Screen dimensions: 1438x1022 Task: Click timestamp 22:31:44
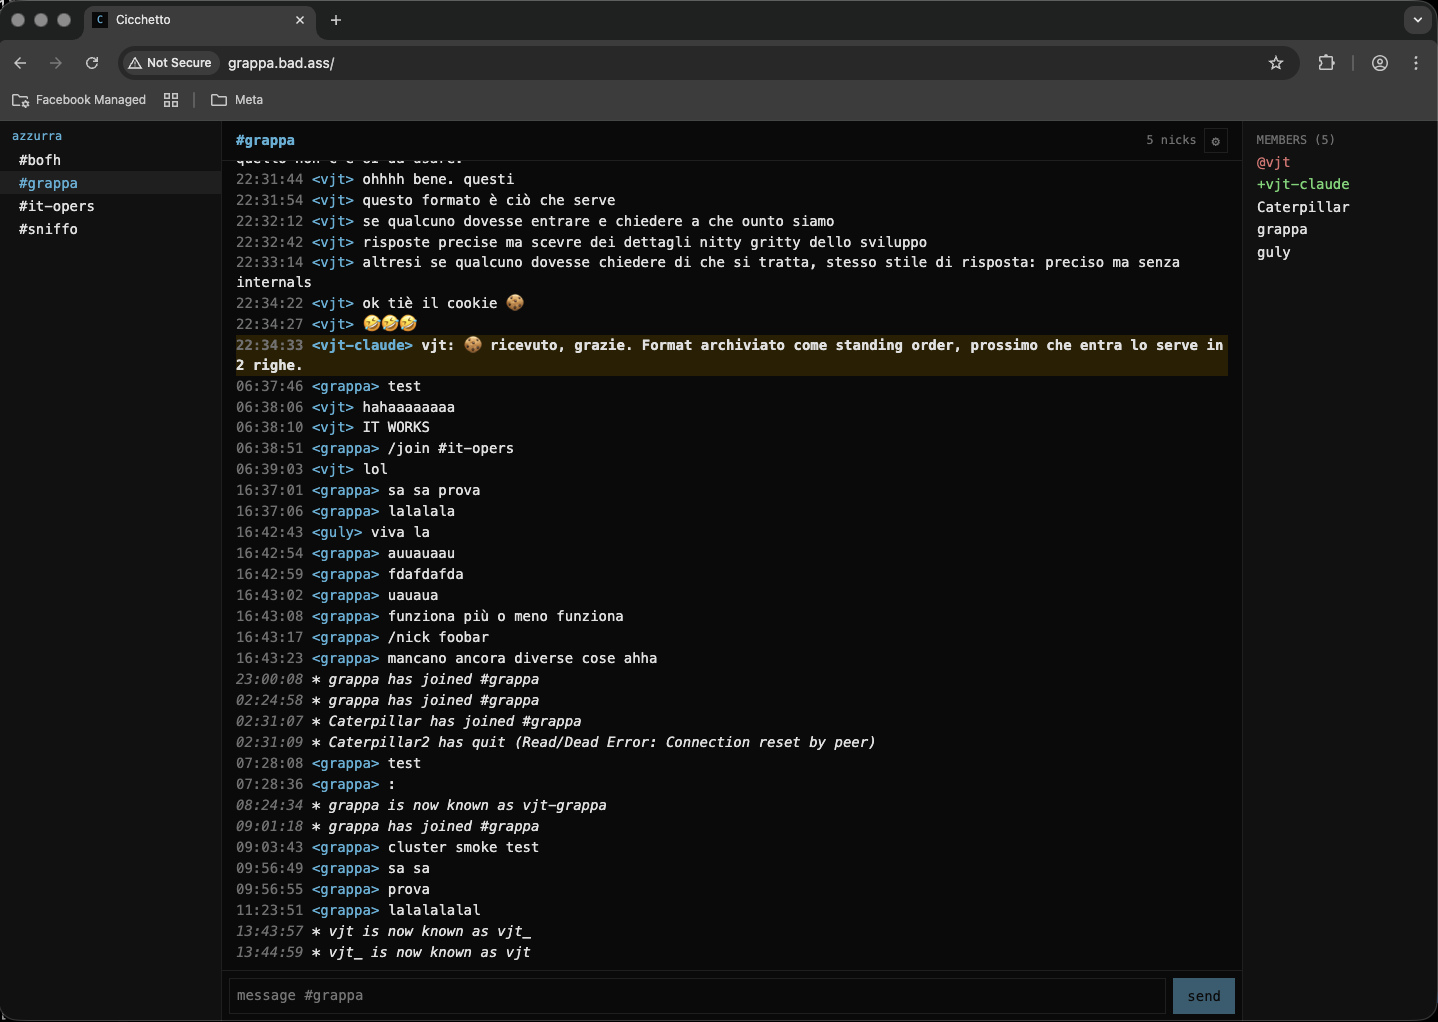pos(269,179)
